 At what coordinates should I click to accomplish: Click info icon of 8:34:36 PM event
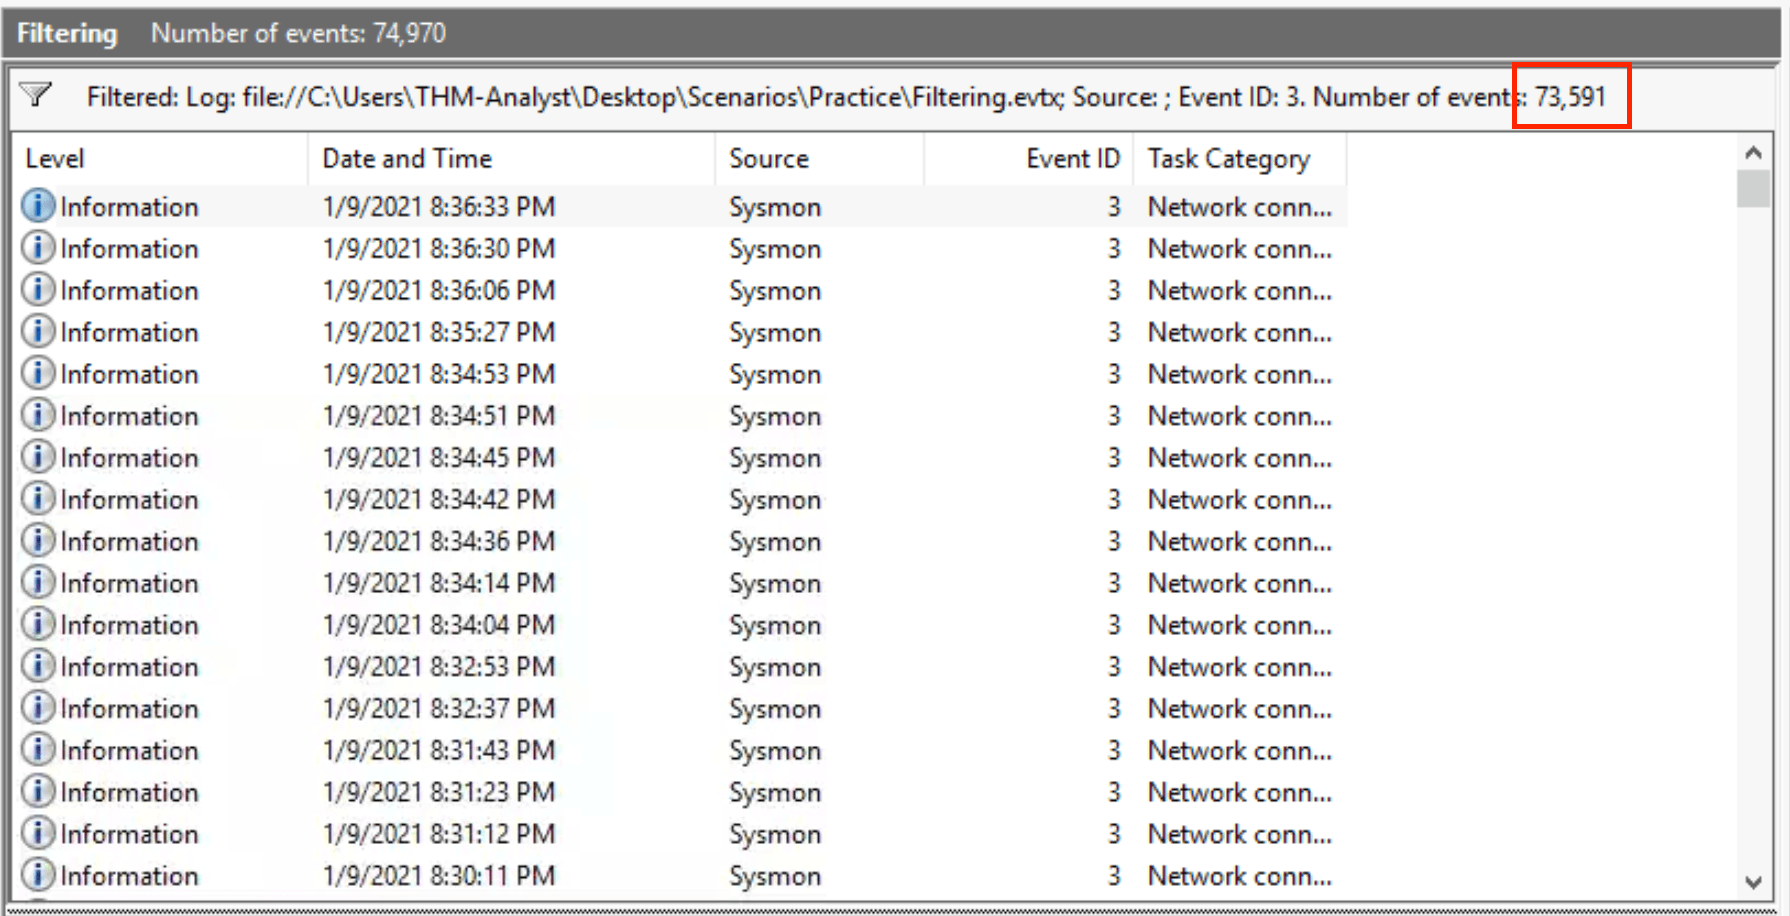[x=38, y=541]
